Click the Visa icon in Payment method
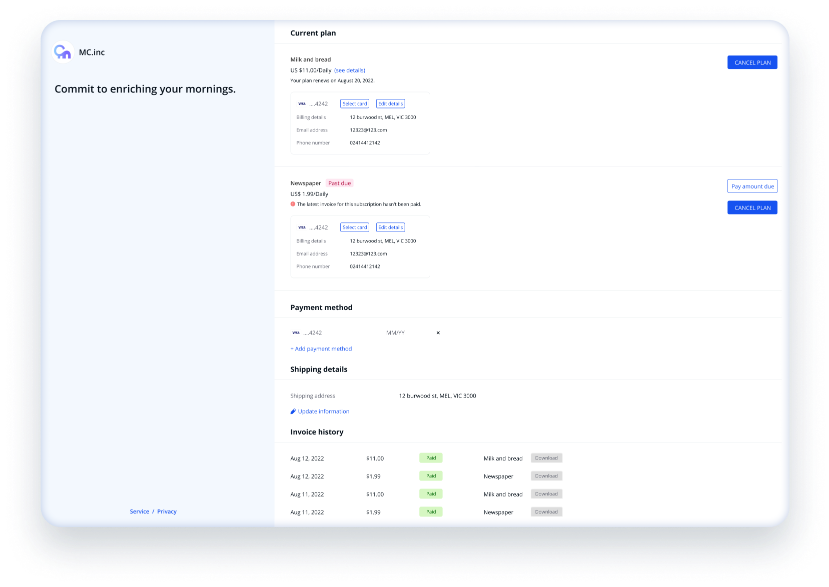 point(296,332)
